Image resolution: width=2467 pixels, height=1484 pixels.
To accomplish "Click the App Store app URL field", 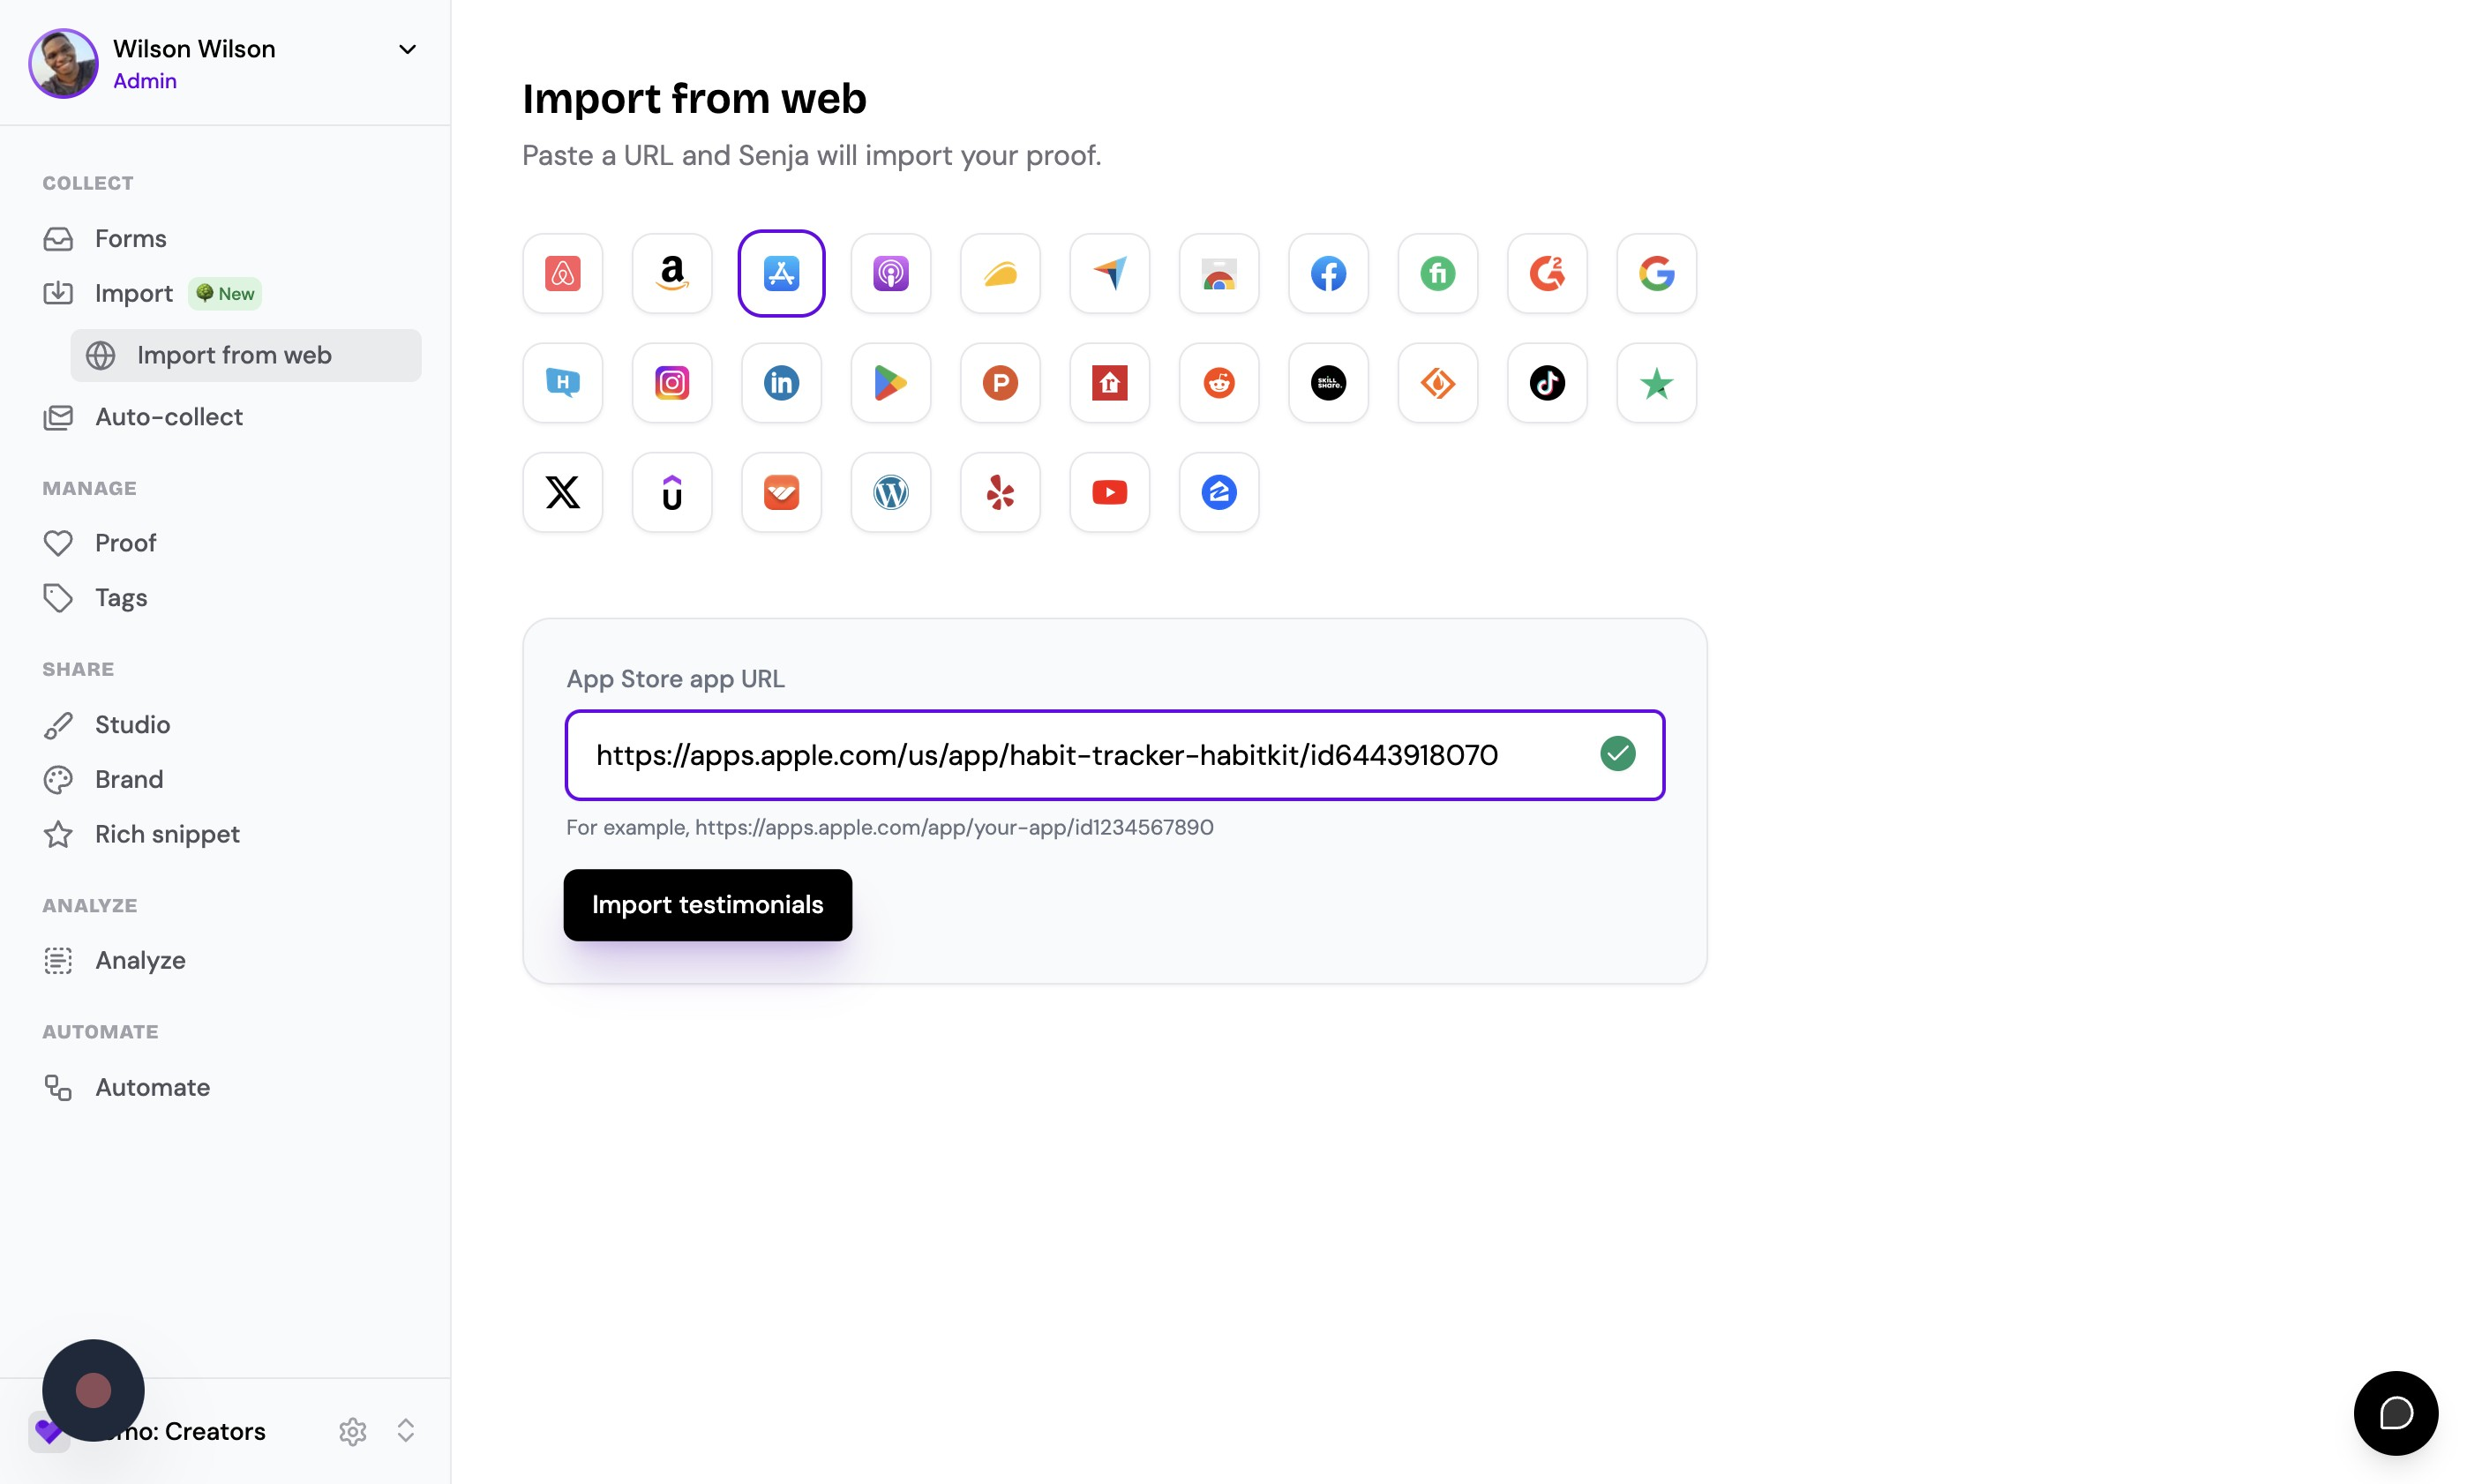I will point(1114,755).
